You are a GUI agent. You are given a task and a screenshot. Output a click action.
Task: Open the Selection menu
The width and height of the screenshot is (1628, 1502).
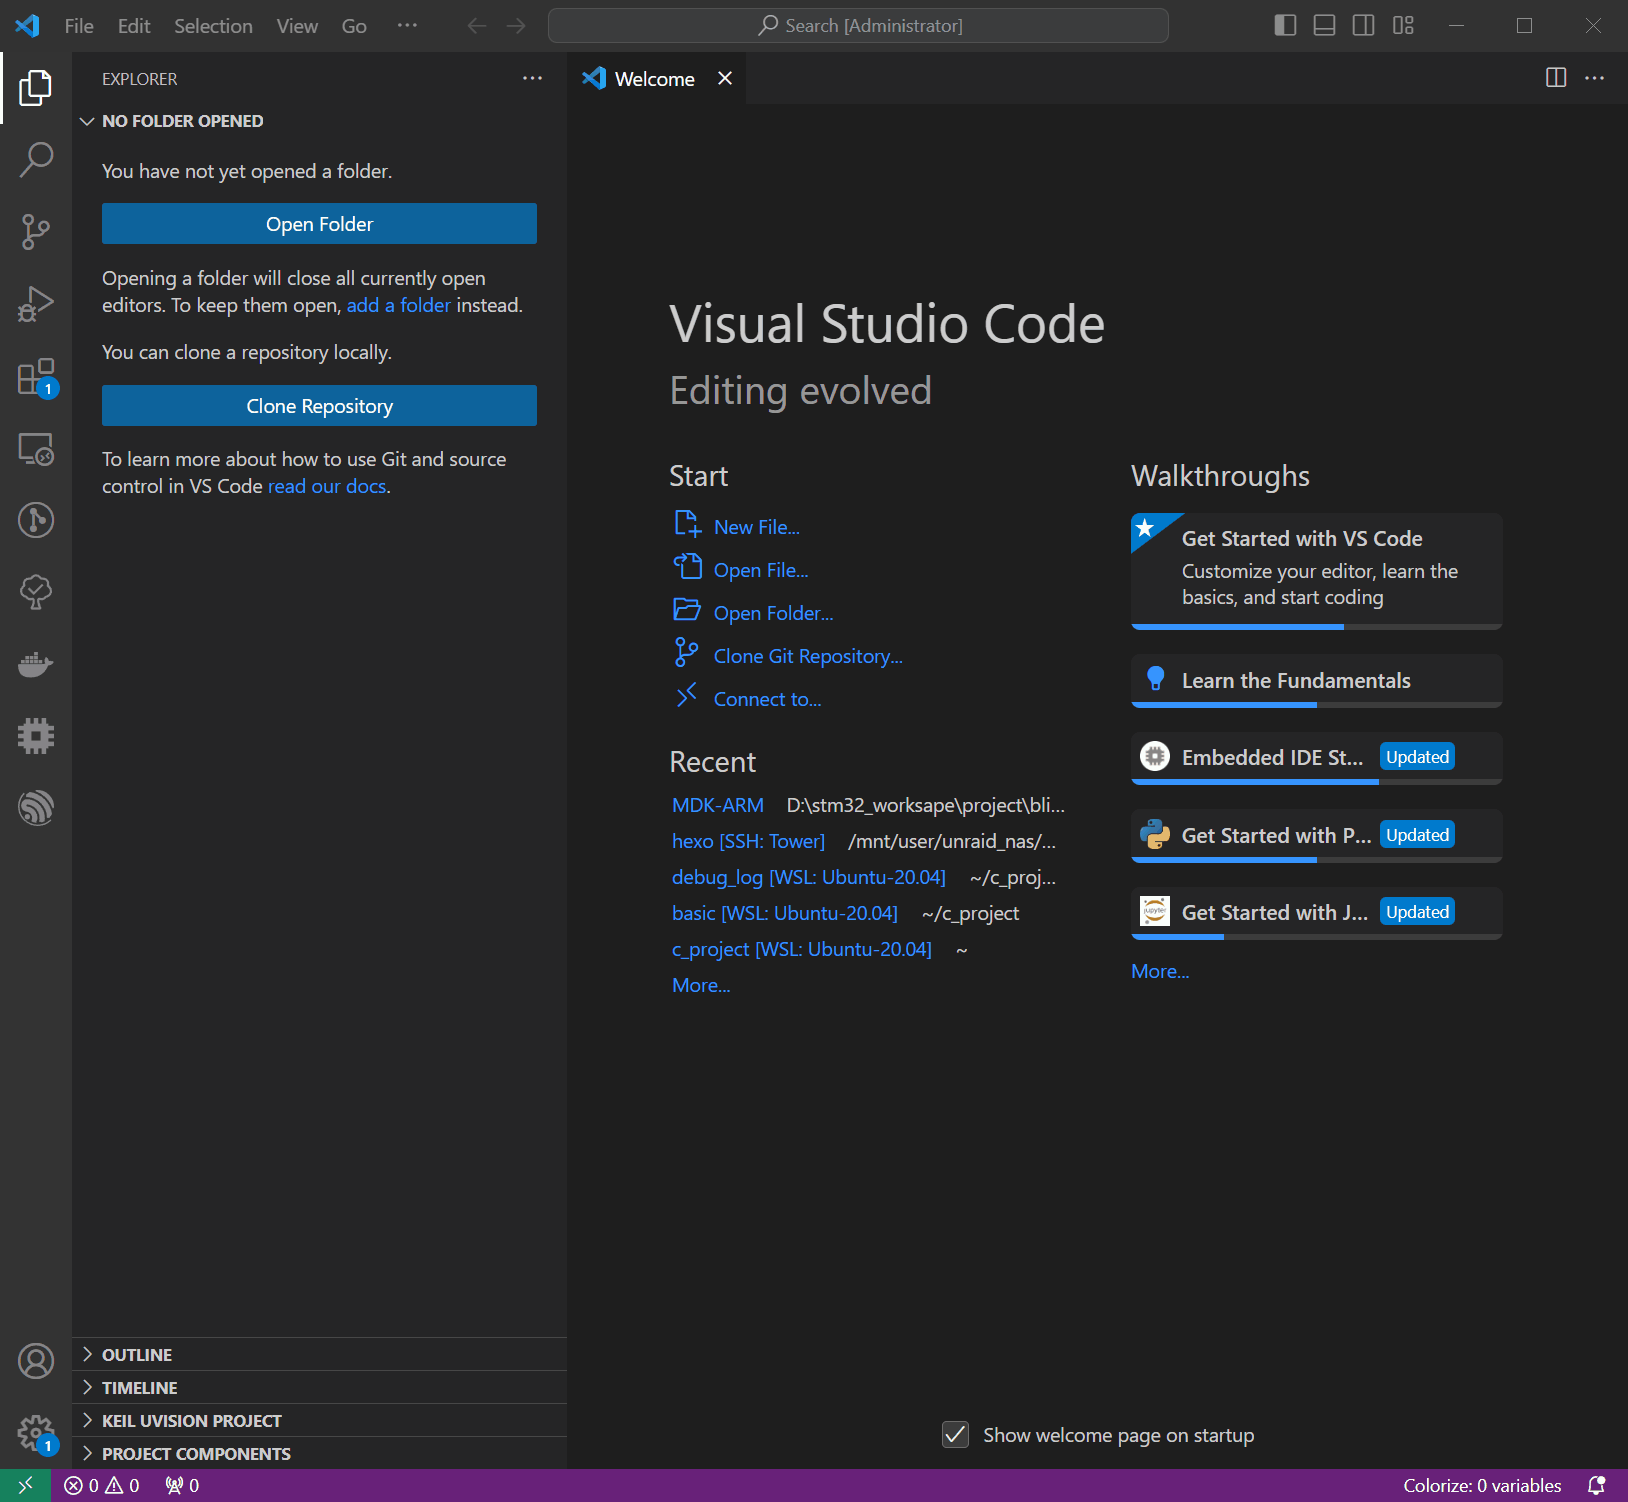[x=213, y=26]
